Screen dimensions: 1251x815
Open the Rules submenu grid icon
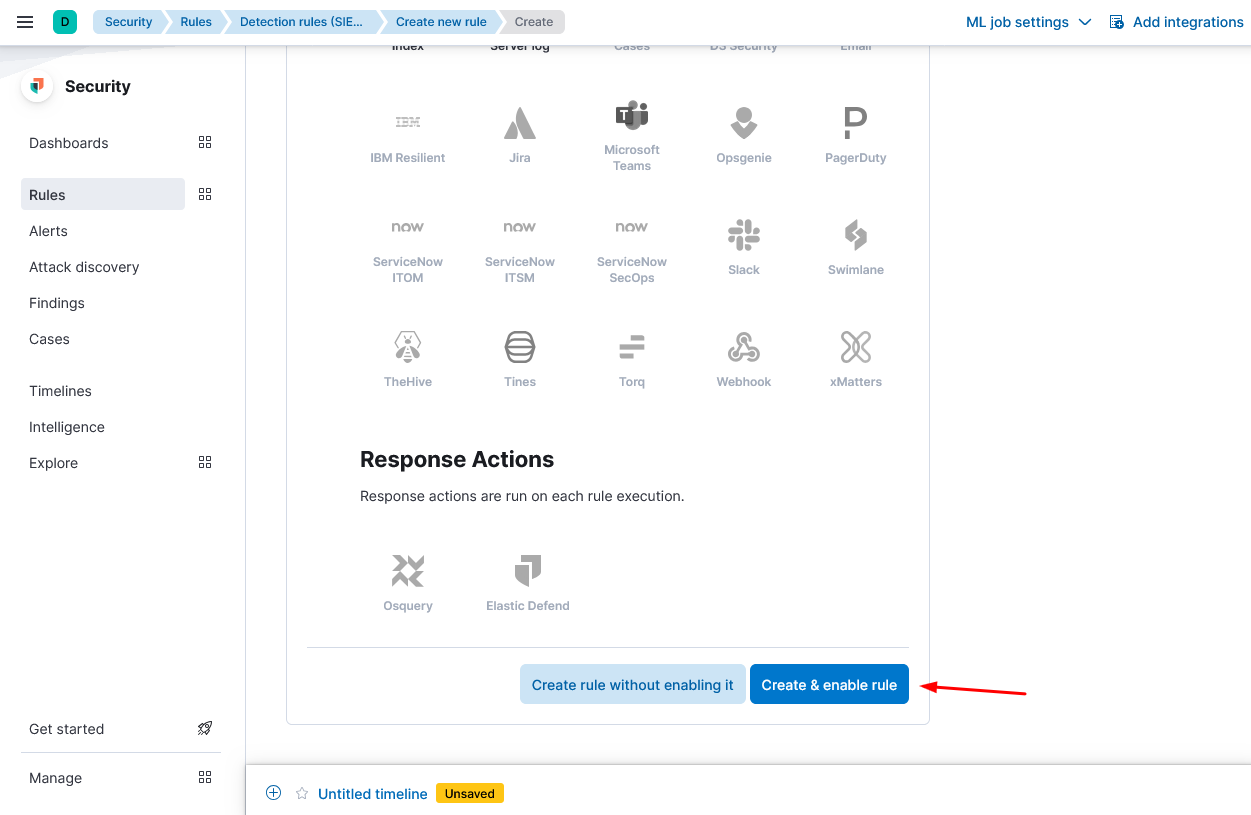(x=205, y=194)
